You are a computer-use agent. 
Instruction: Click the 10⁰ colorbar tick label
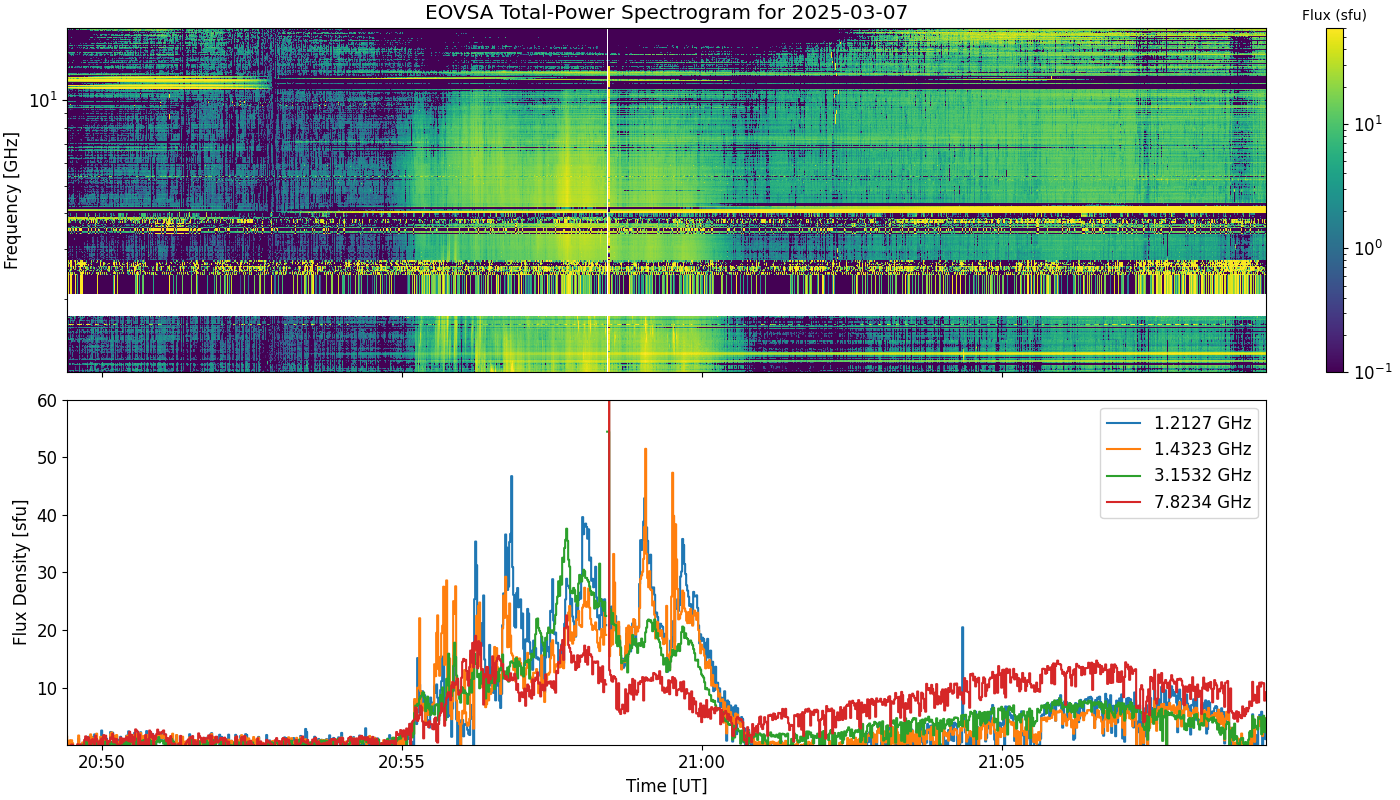[x=1367, y=246]
